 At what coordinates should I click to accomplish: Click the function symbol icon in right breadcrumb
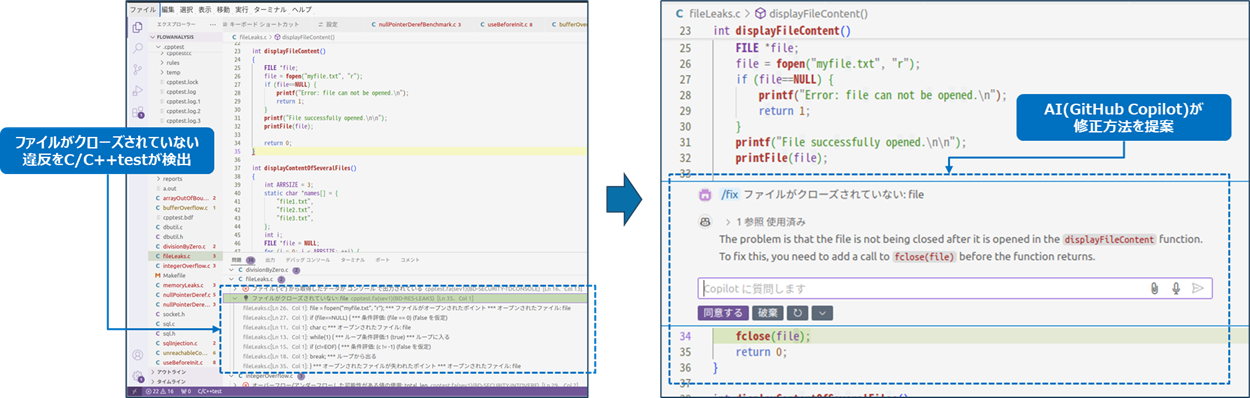pos(760,14)
